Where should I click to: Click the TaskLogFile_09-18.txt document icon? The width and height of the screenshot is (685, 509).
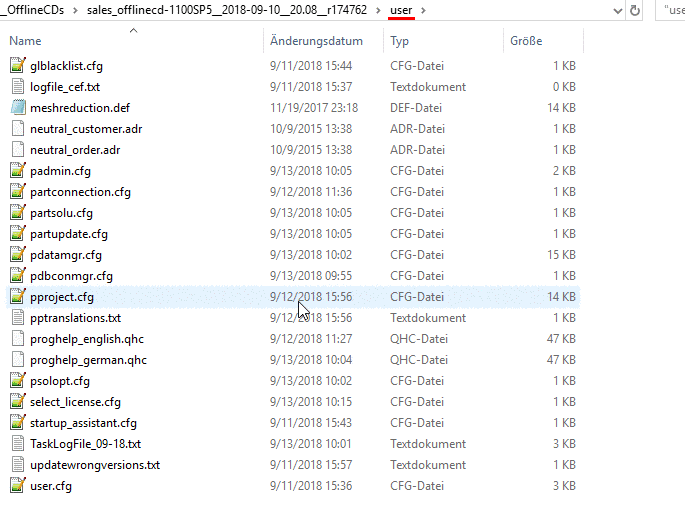pyautogui.click(x=17, y=443)
